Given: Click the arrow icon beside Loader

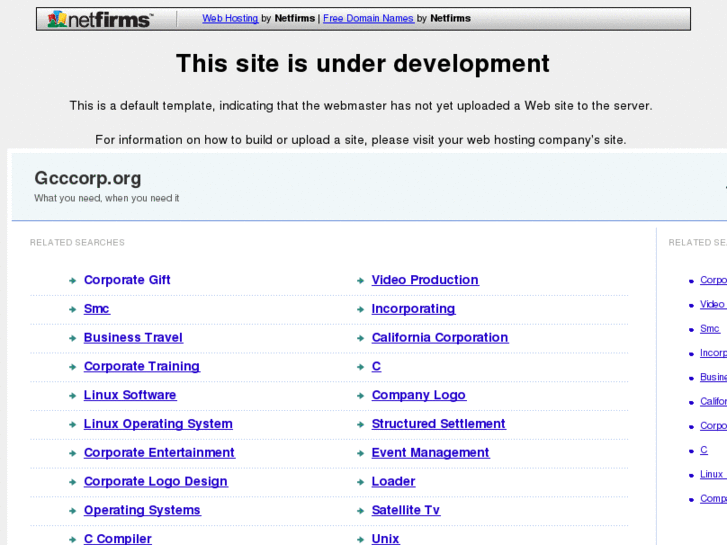Looking at the screenshot, I should [x=360, y=482].
